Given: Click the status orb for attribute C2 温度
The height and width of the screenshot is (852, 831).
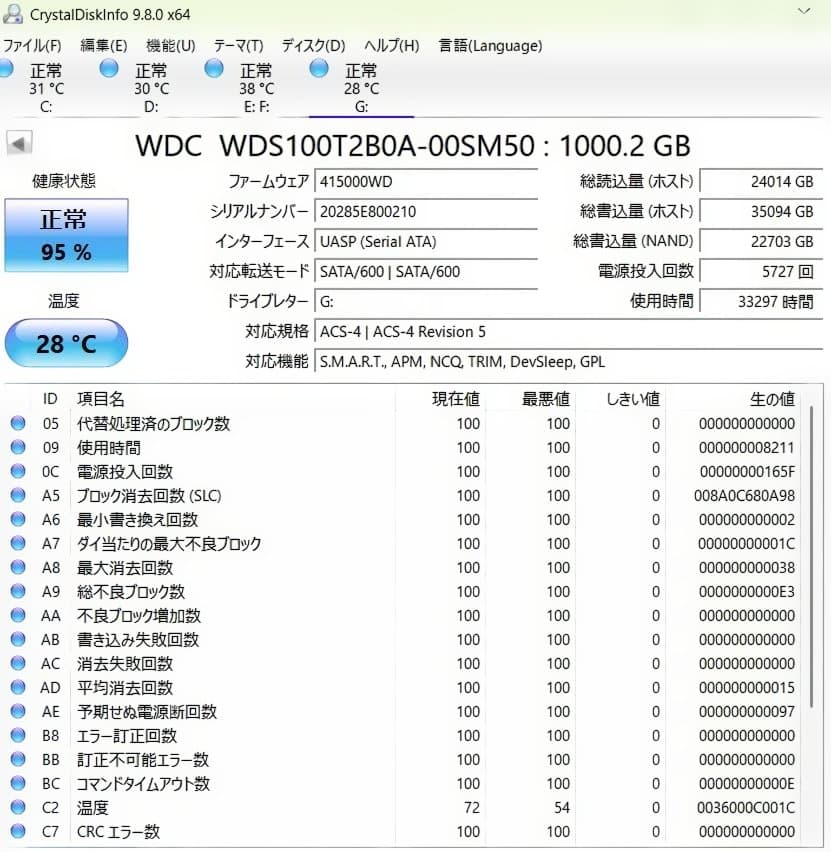Looking at the screenshot, I should pos(18,807).
